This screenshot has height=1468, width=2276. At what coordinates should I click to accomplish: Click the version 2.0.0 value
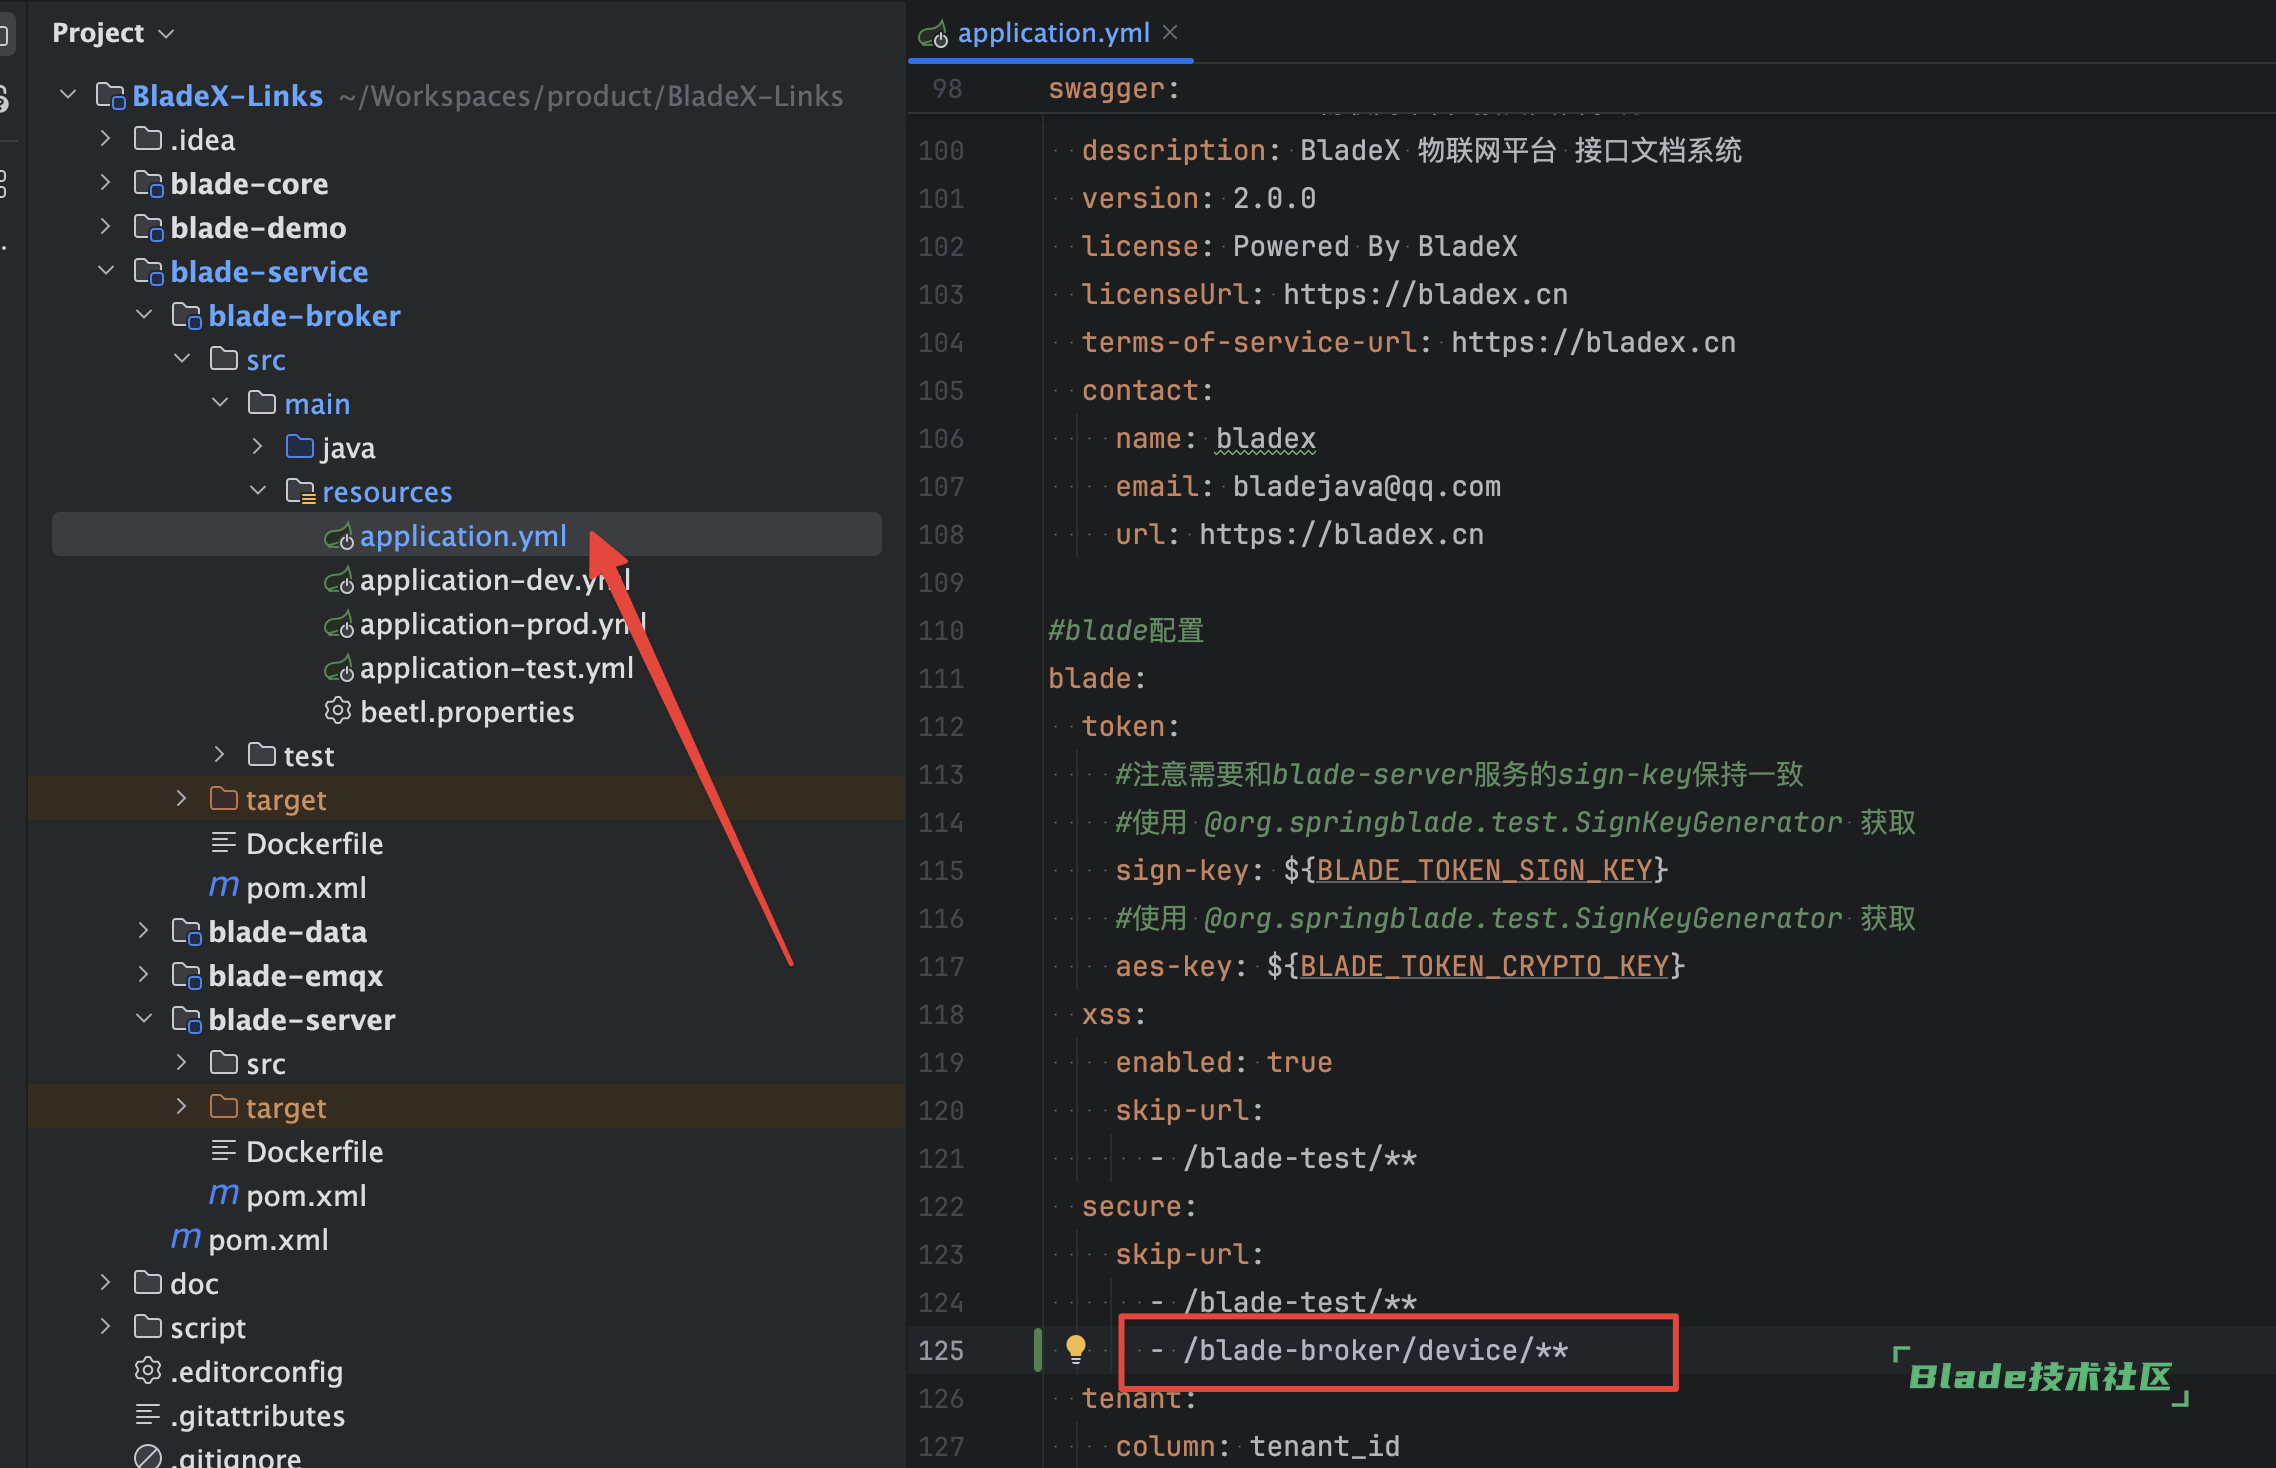pos(1274,198)
